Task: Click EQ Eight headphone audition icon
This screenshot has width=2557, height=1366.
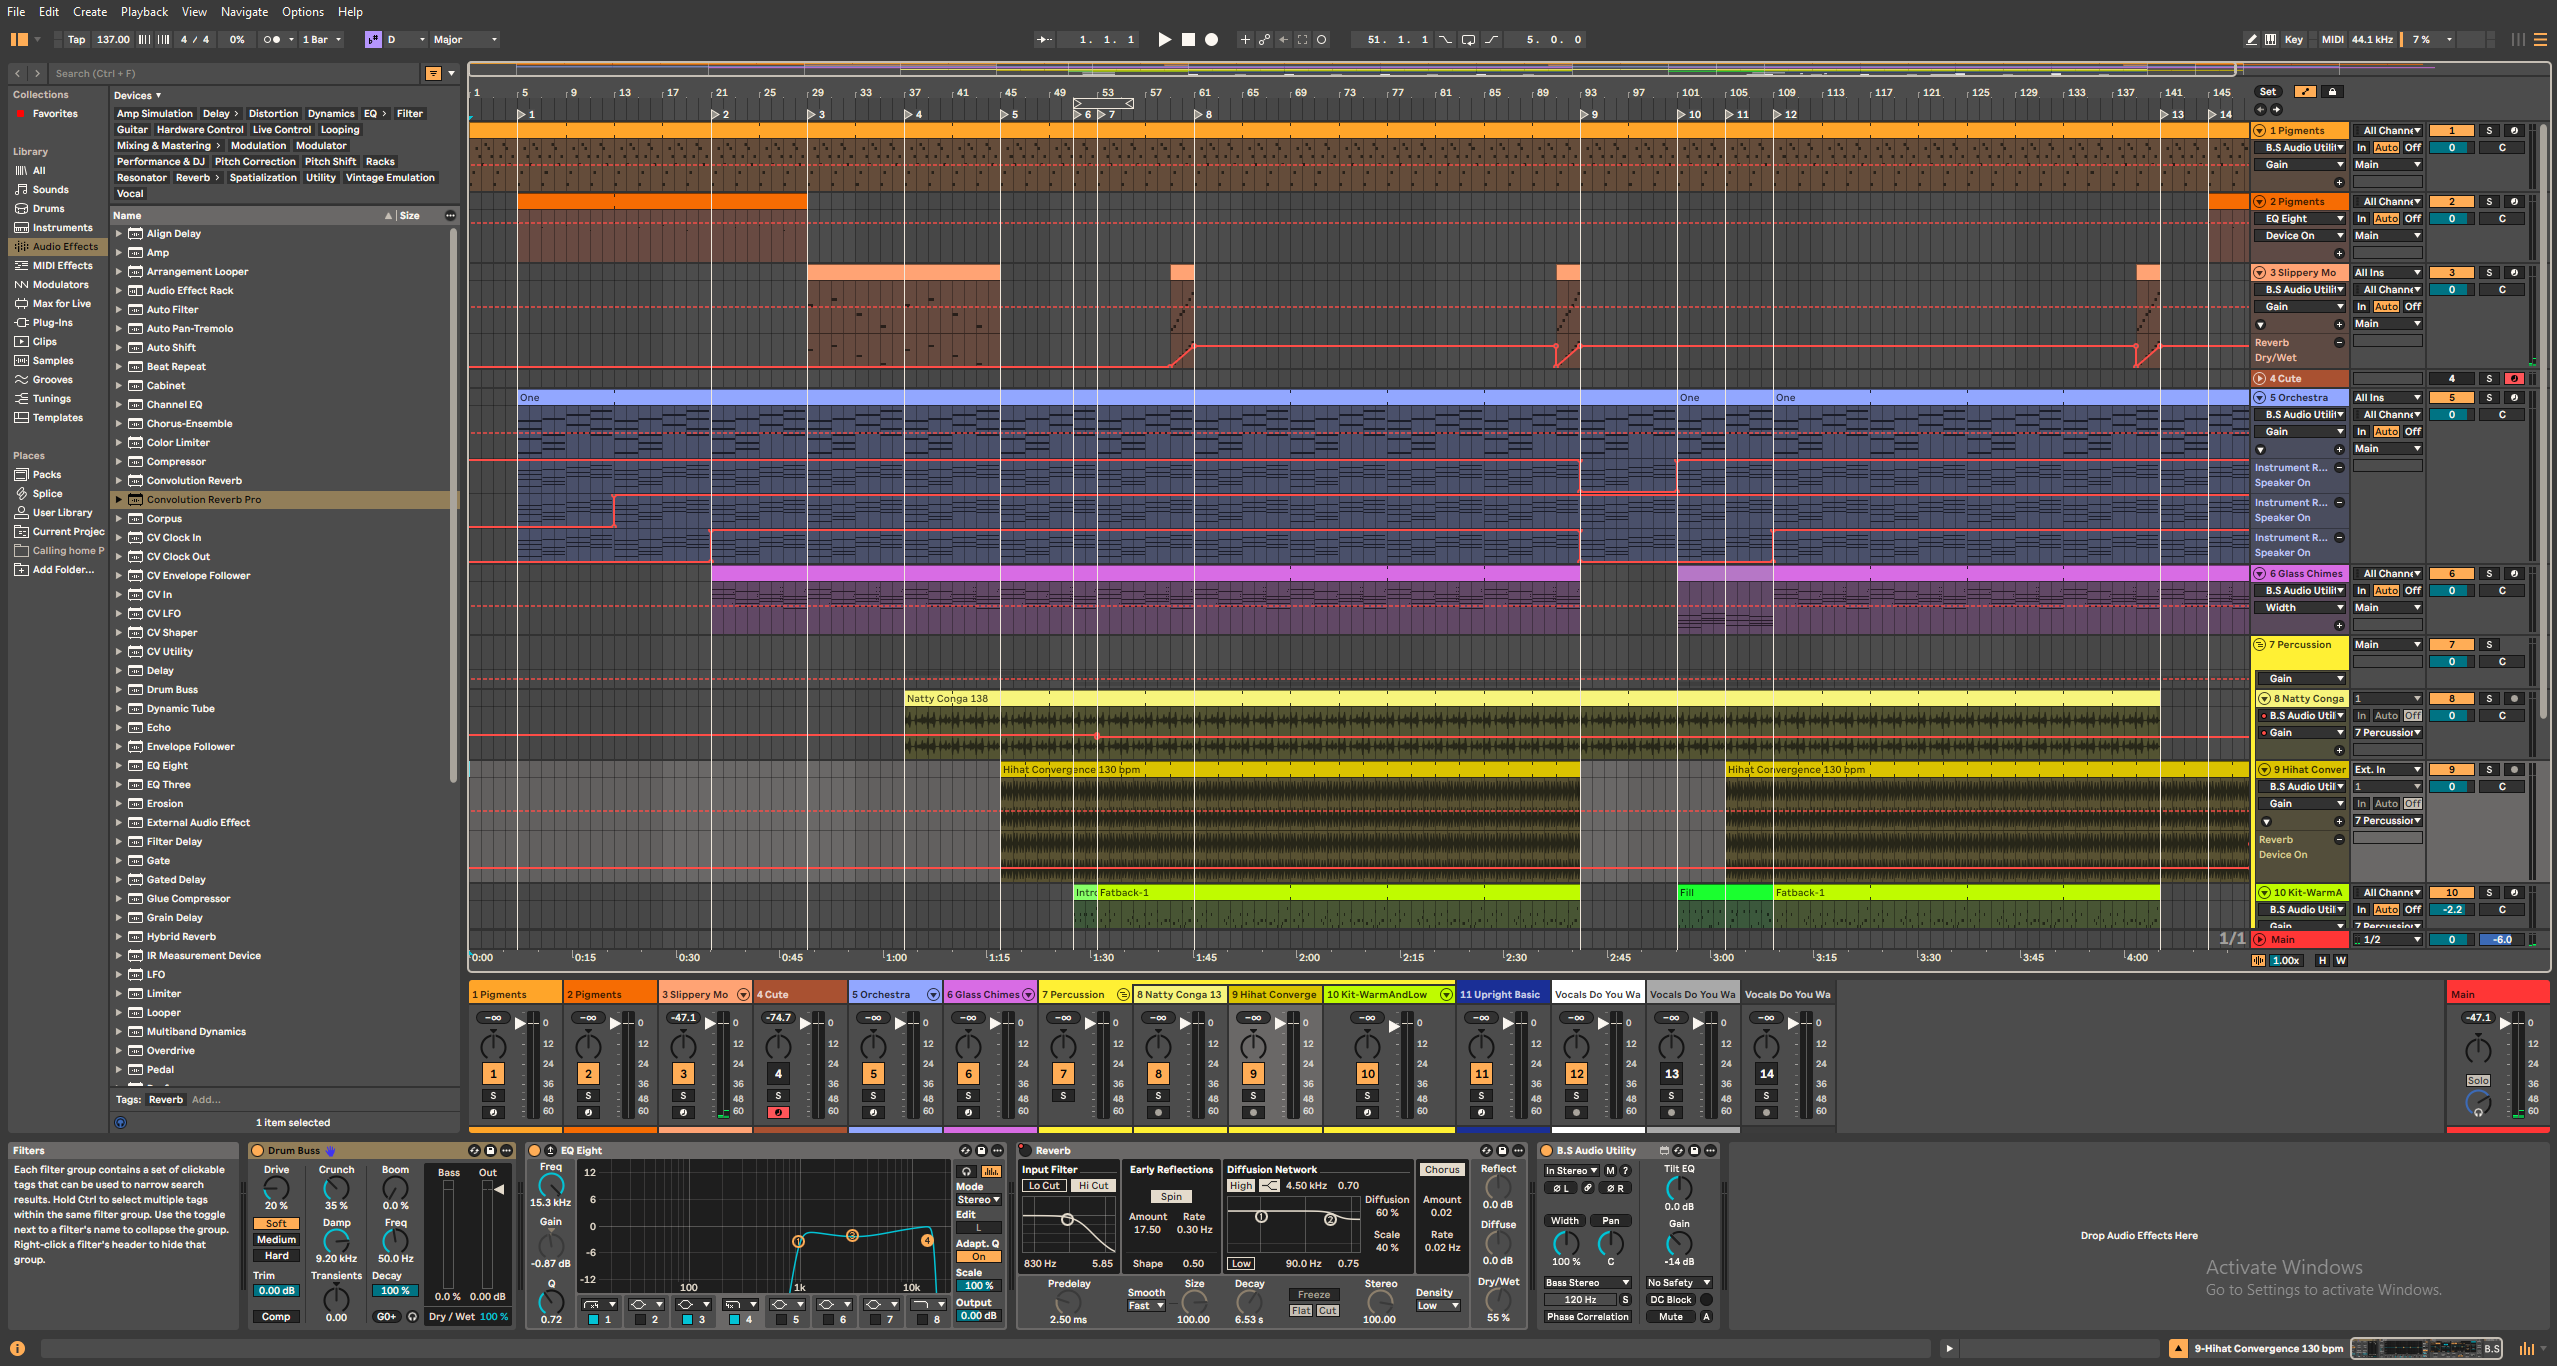Action: pos(966,1171)
